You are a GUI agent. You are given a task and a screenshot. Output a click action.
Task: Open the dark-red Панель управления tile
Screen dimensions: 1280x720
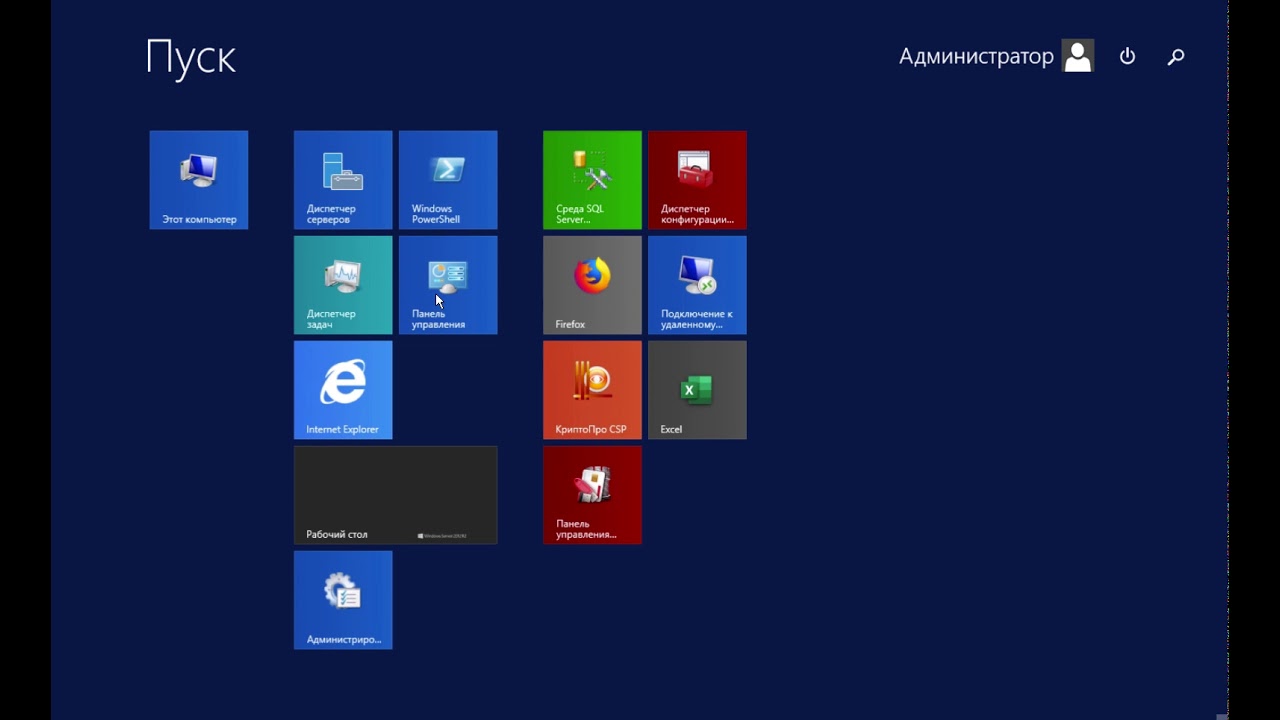pyautogui.click(x=592, y=495)
